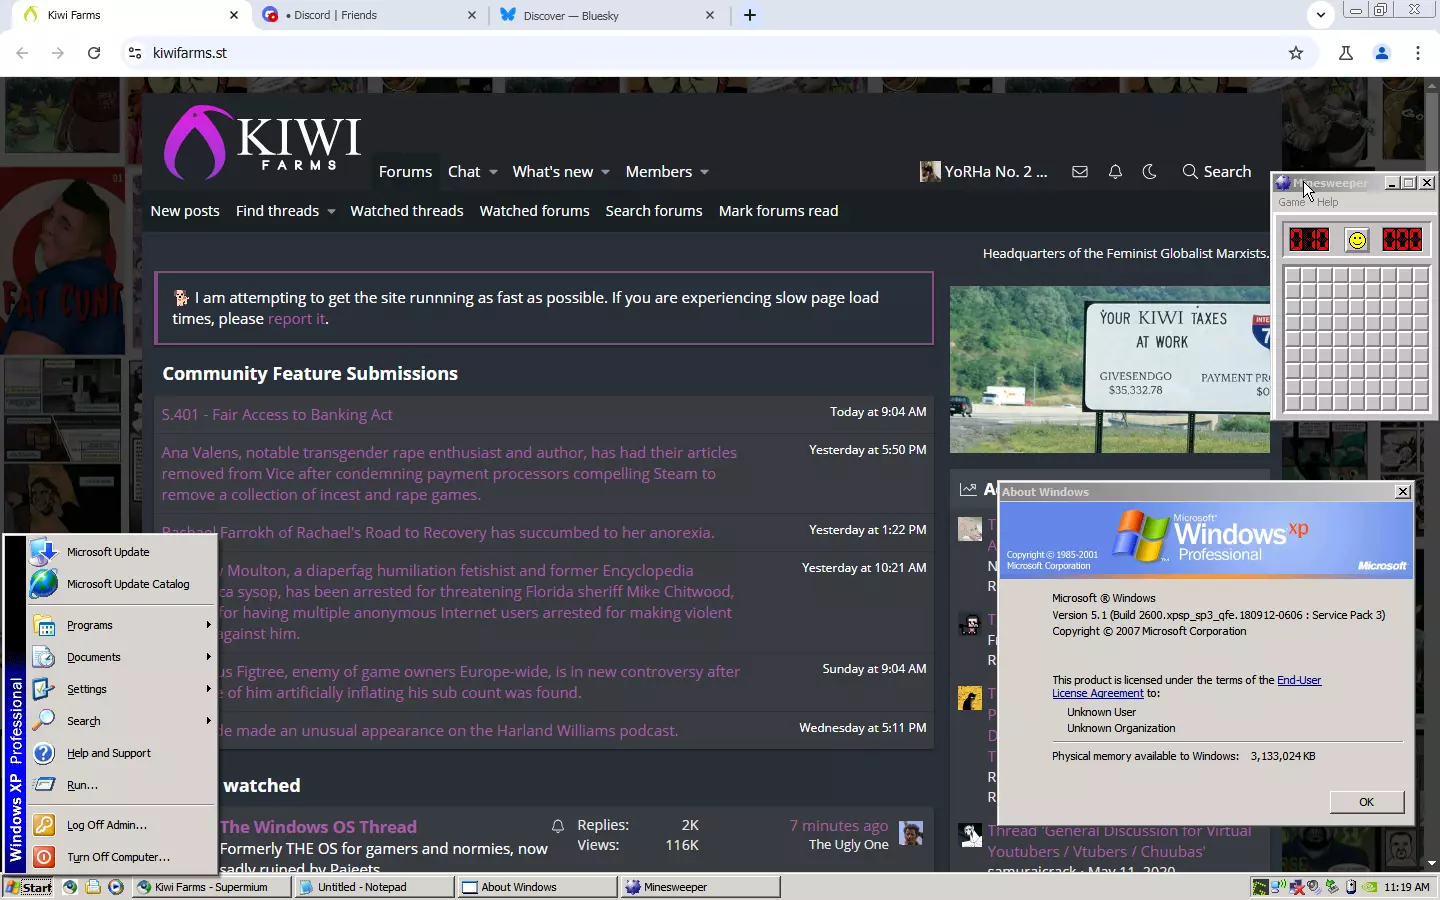This screenshot has height=900, width=1440.
Task: Open the End-User License Agreement link
Action: click(x=1187, y=686)
